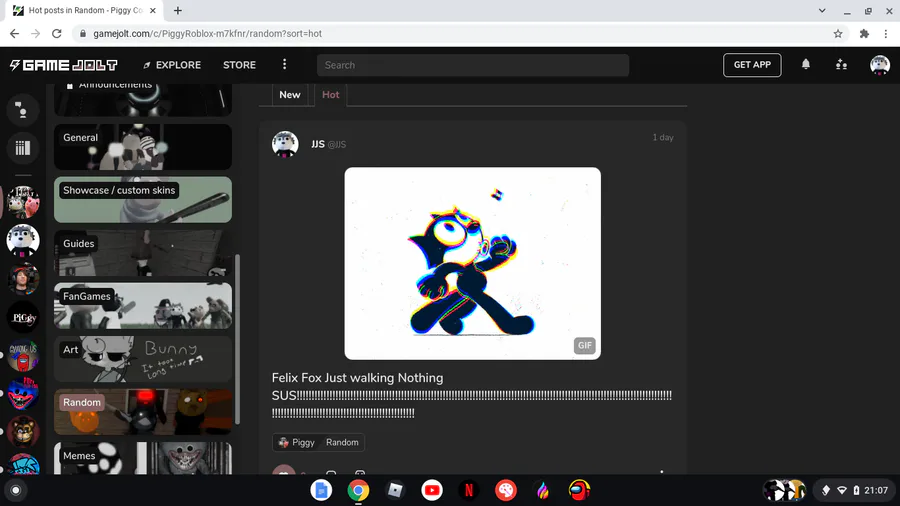The height and width of the screenshot is (506, 900).
Task: Launch YouTube from shelf
Action: point(432,491)
